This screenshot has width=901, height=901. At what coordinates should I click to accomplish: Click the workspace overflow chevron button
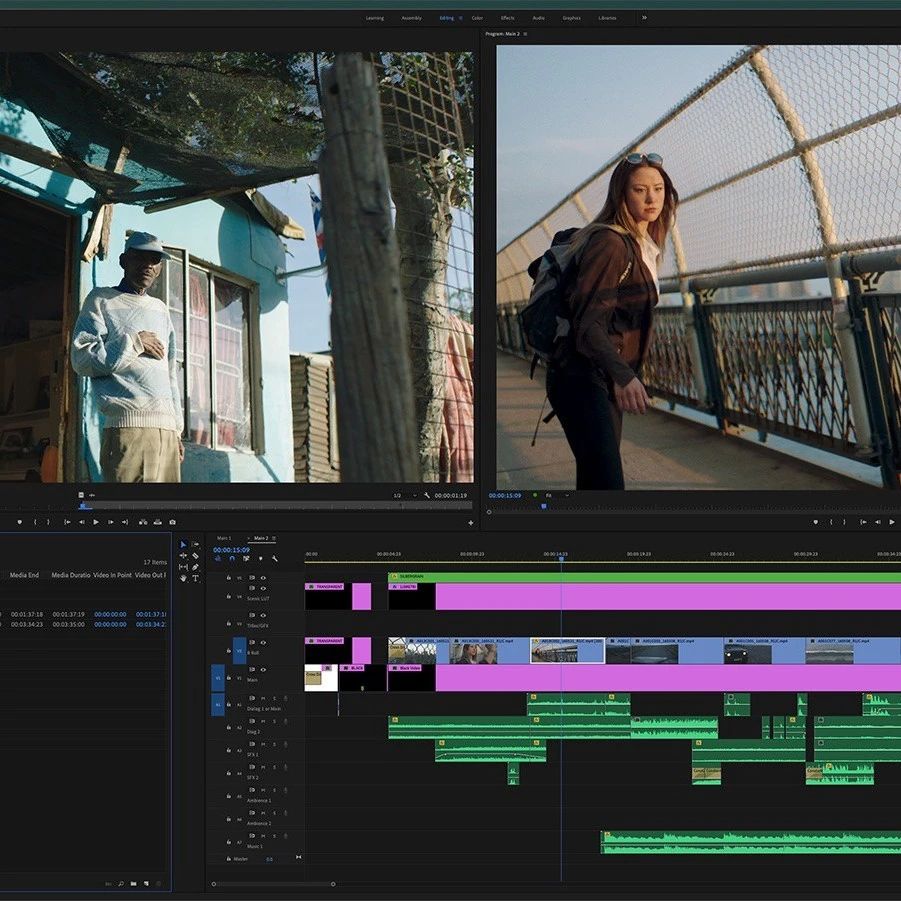pyautogui.click(x=644, y=17)
